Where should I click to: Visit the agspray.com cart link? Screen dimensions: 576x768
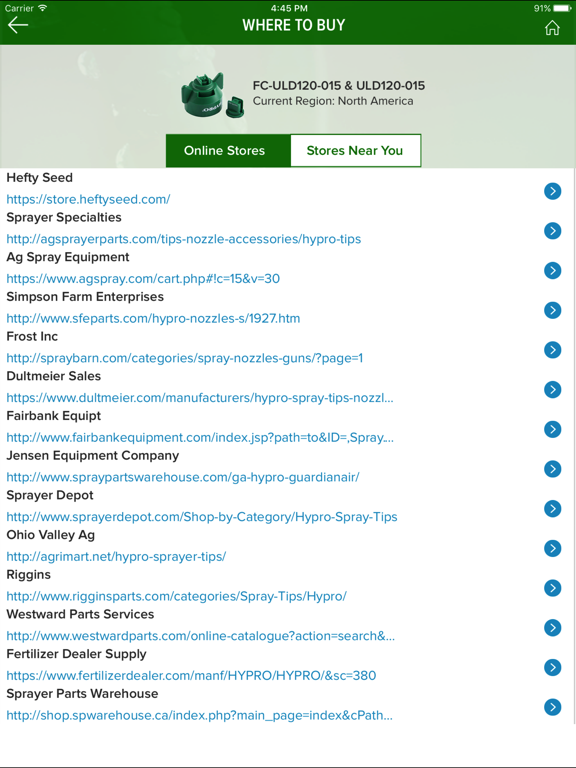[x=143, y=279]
